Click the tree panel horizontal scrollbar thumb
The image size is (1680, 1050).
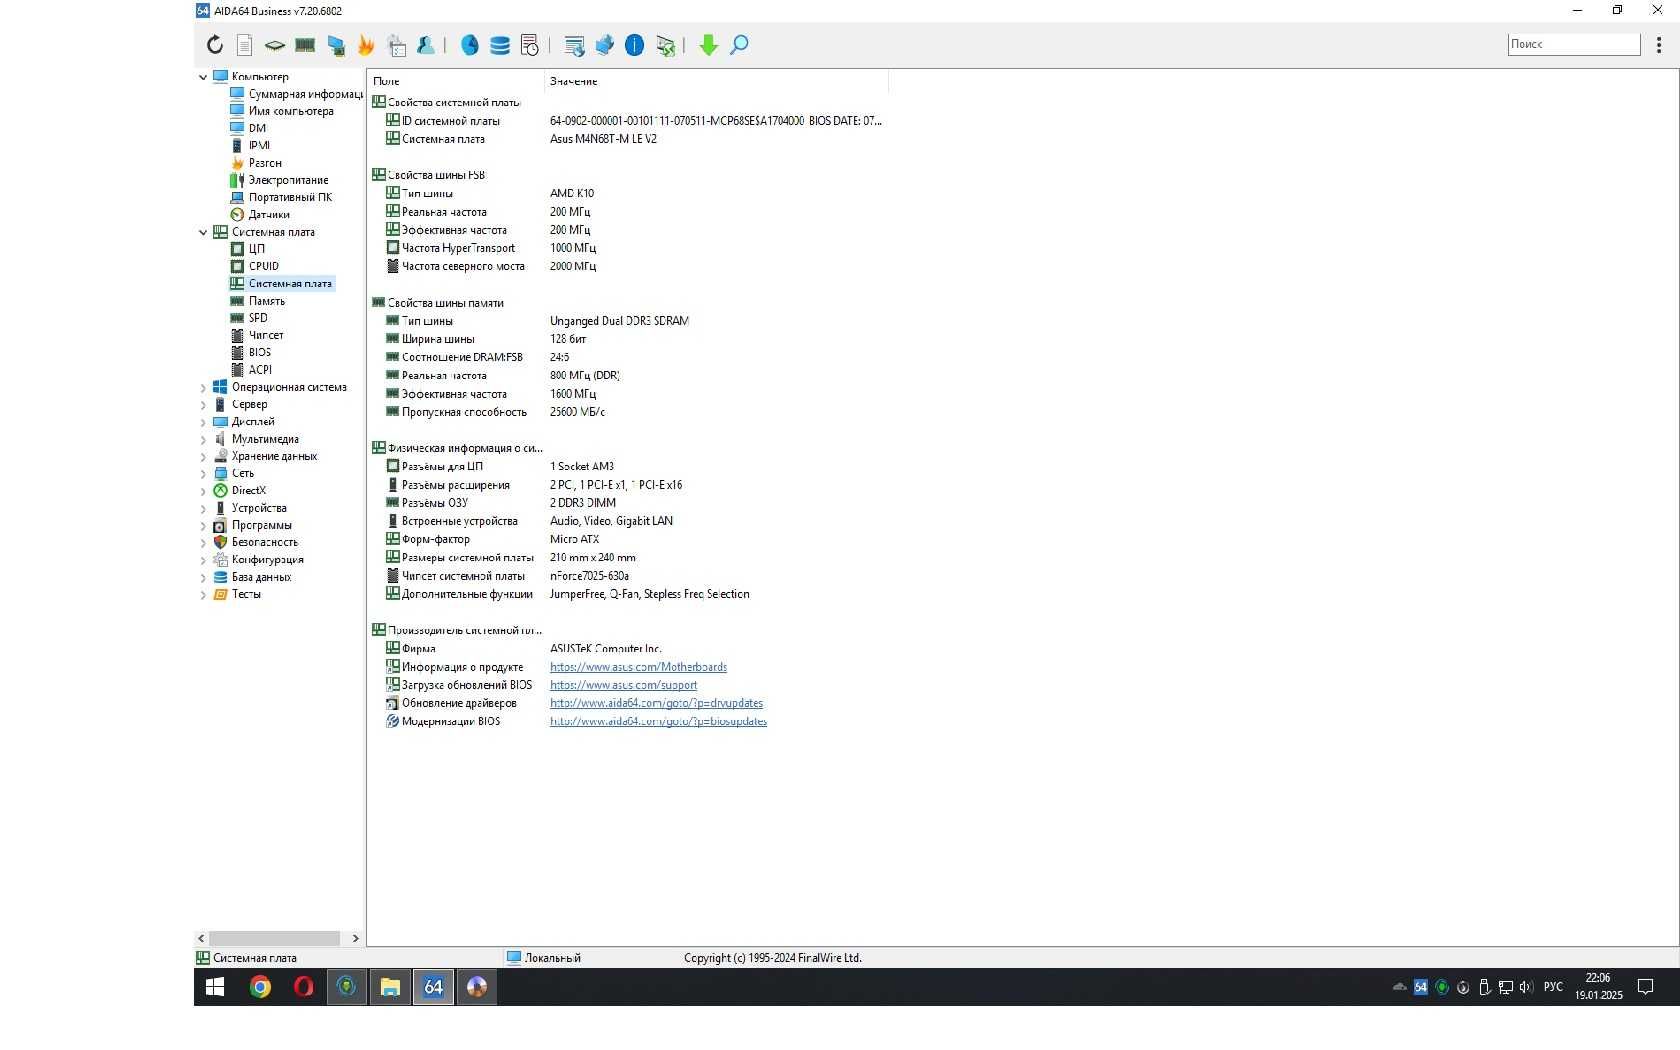click(x=274, y=938)
